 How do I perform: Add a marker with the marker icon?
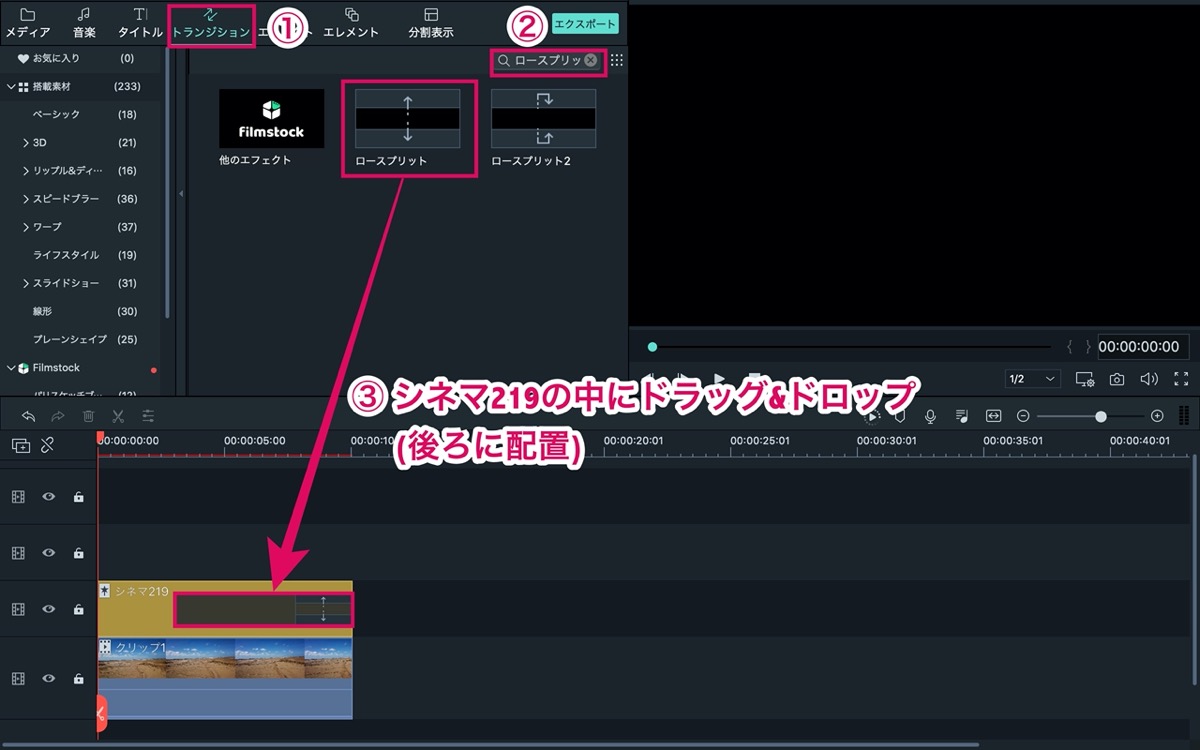(900, 416)
